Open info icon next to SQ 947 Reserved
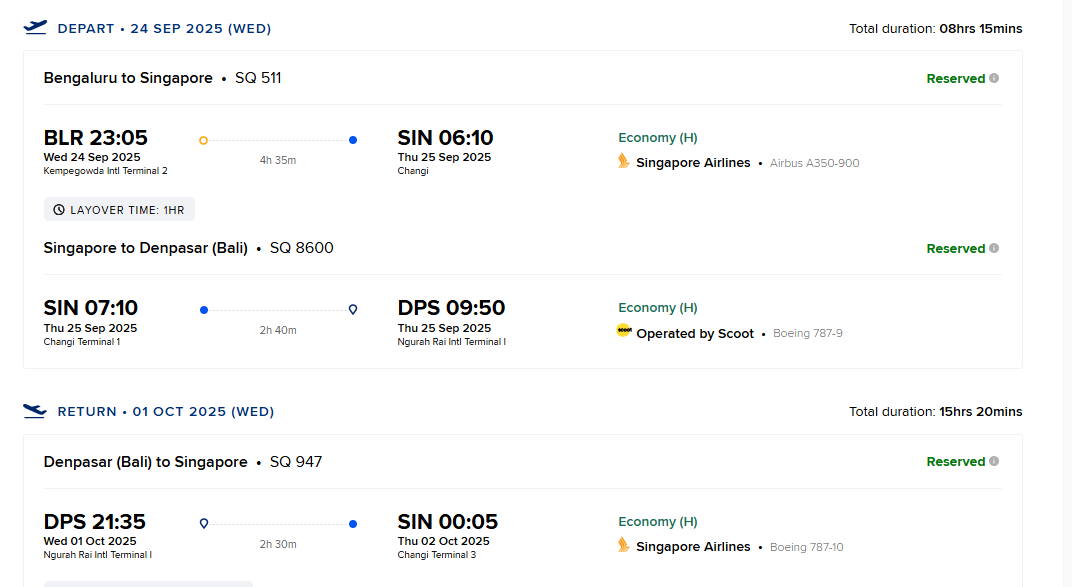 click(x=994, y=461)
